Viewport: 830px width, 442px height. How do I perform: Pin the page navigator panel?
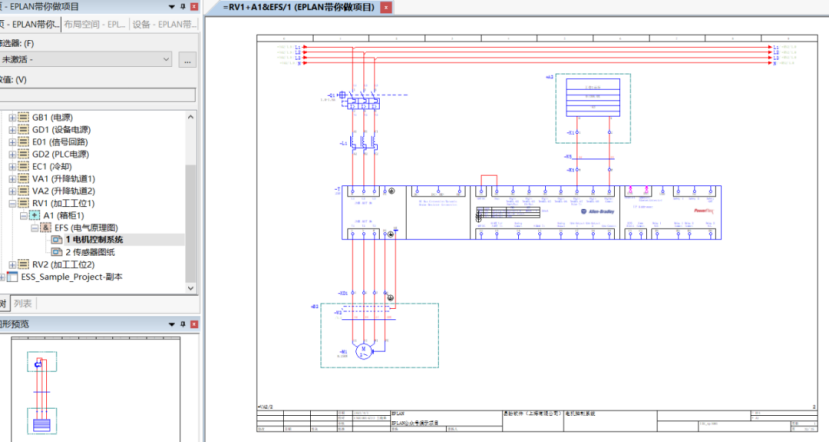click(x=183, y=6)
